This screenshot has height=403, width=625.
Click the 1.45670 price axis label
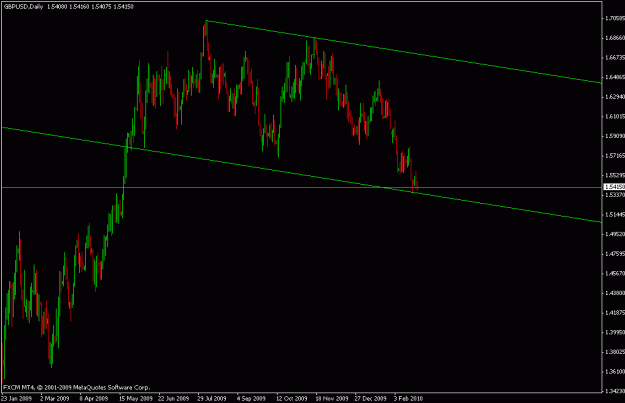tap(615, 273)
